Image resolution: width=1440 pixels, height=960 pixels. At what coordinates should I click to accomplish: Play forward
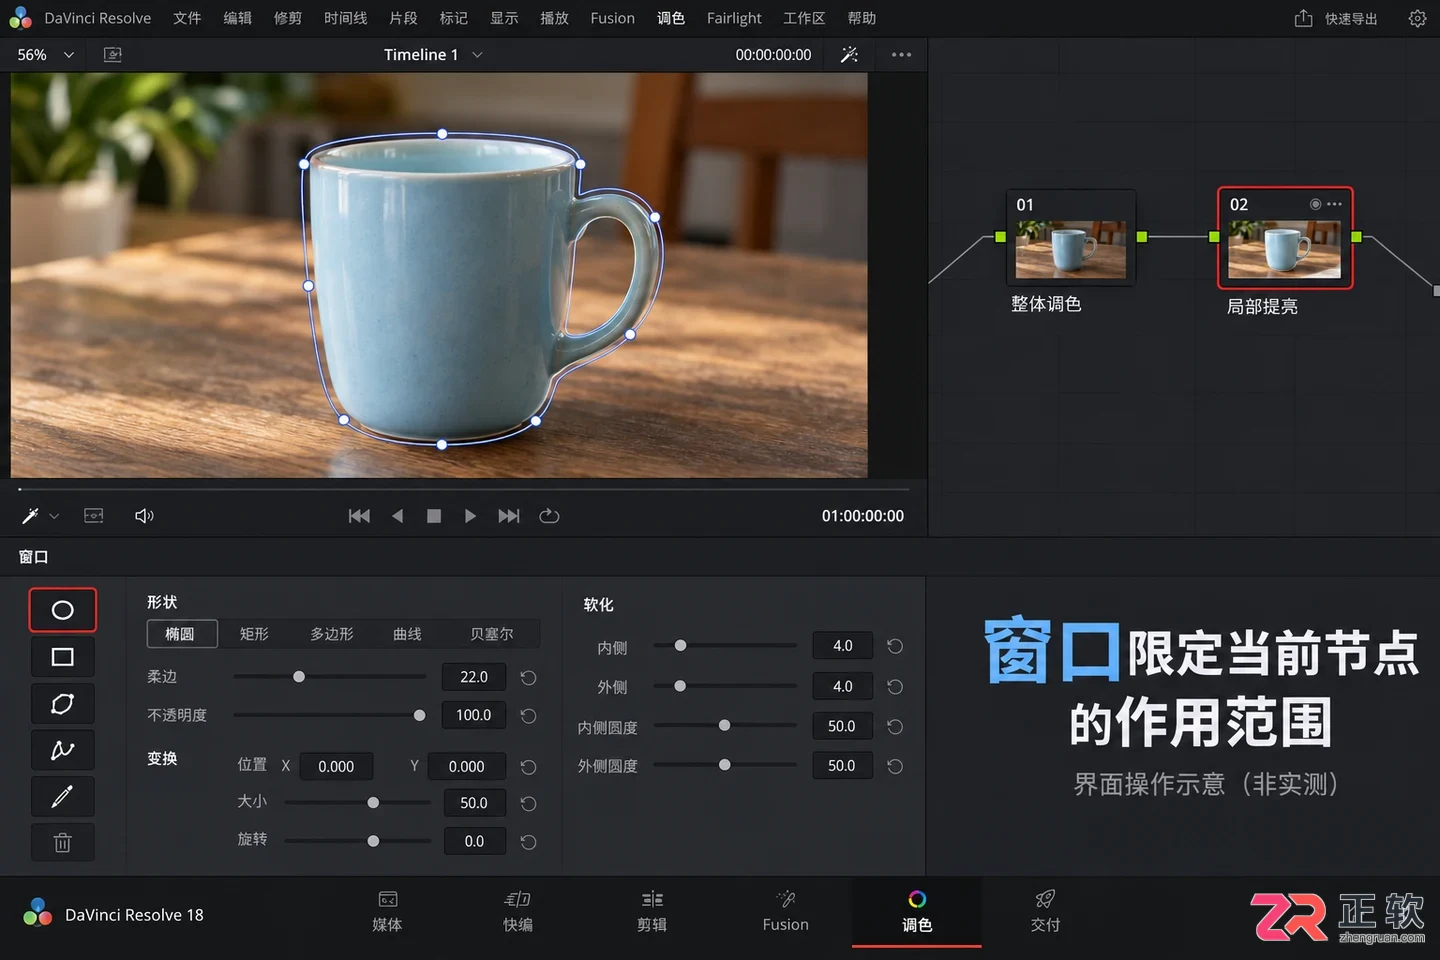click(470, 516)
